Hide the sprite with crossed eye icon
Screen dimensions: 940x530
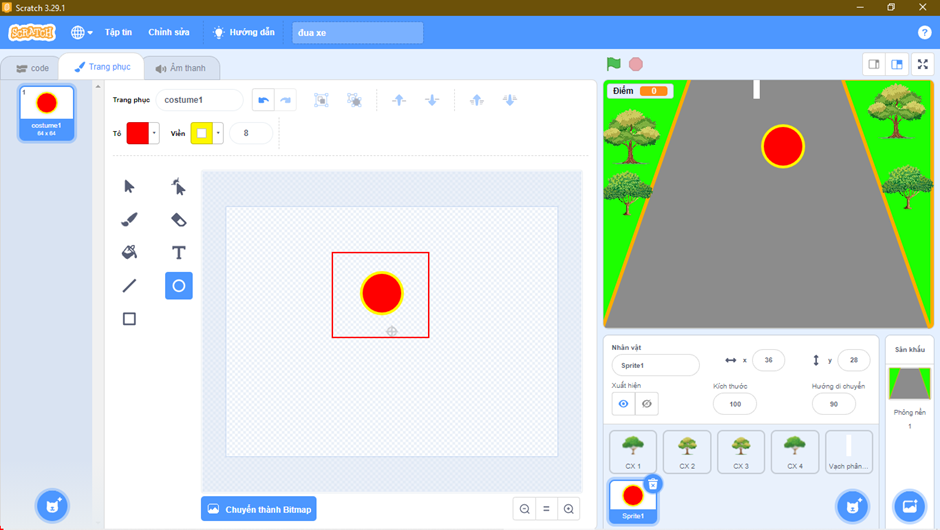tap(647, 403)
